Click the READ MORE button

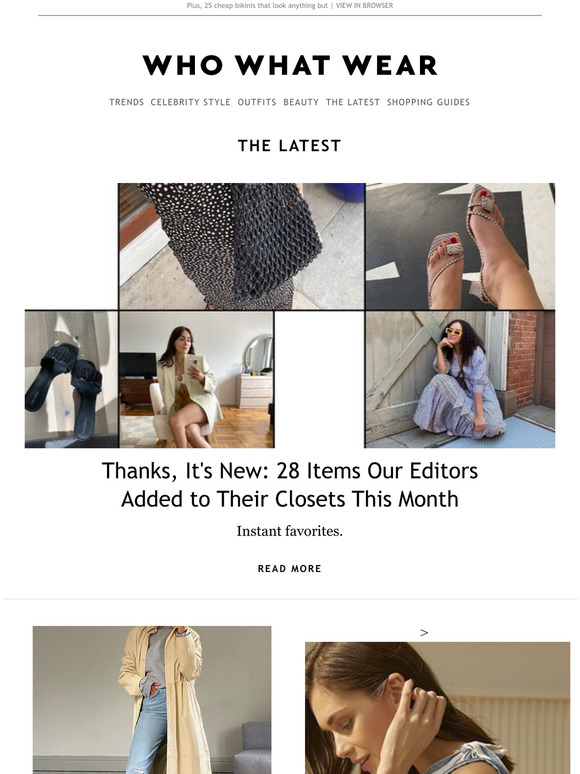[290, 569]
